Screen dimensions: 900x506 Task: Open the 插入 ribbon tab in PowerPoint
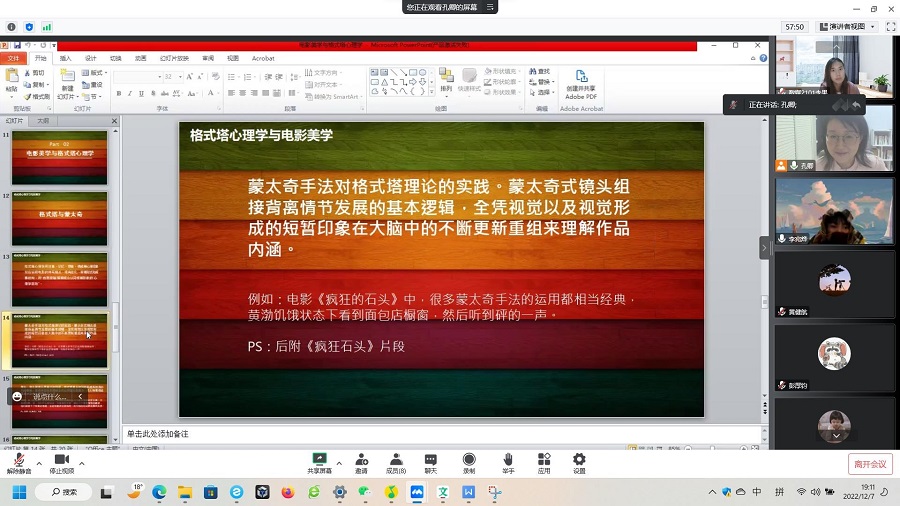pyautogui.click(x=66, y=58)
